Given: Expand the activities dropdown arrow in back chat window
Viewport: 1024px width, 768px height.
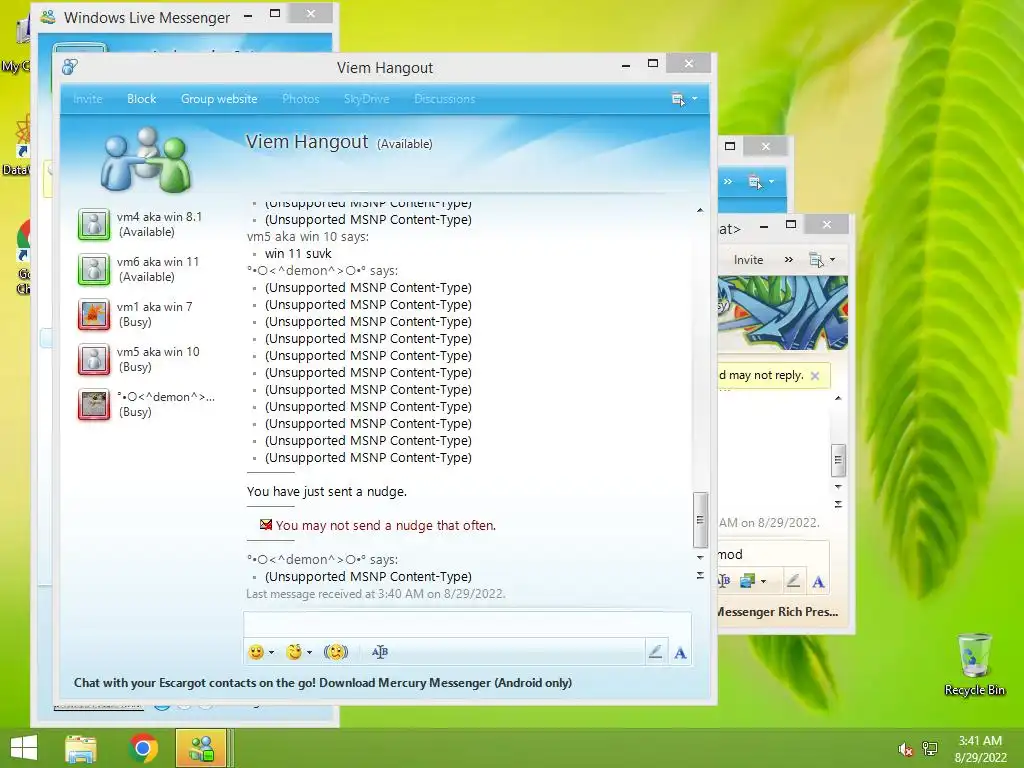Looking at the screenshot, I should (763, 581).
